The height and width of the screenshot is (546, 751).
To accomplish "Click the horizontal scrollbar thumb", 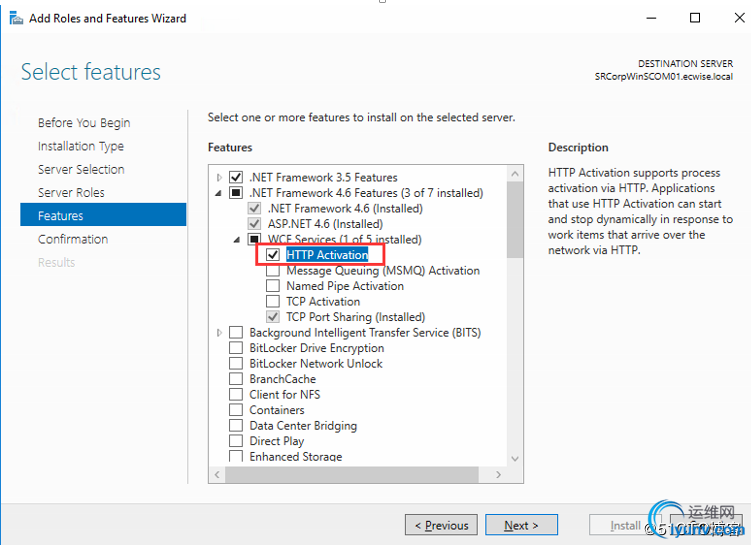I will (352, 474).
